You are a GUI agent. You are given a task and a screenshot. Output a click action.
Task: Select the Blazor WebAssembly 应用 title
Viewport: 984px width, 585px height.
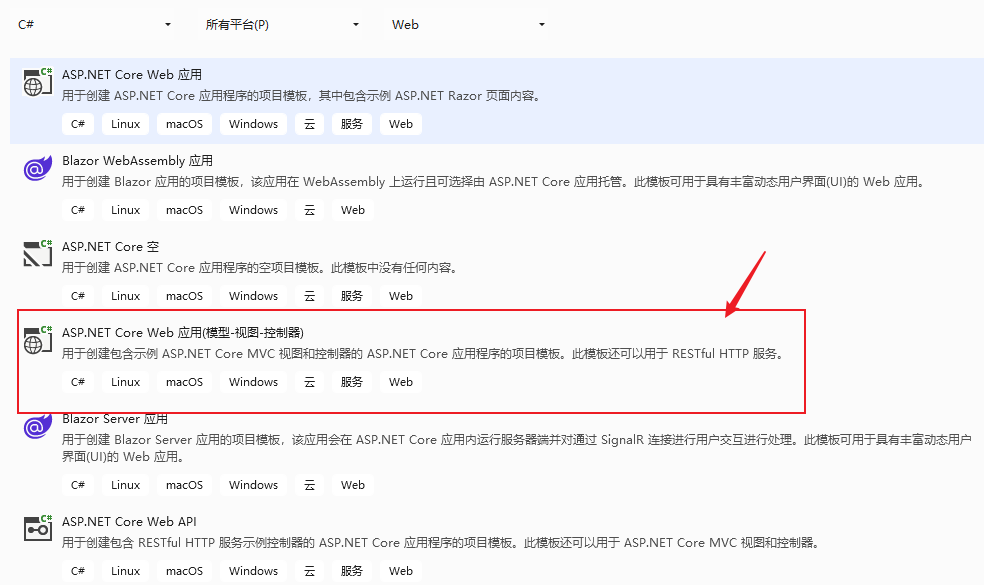coord(137,161)
